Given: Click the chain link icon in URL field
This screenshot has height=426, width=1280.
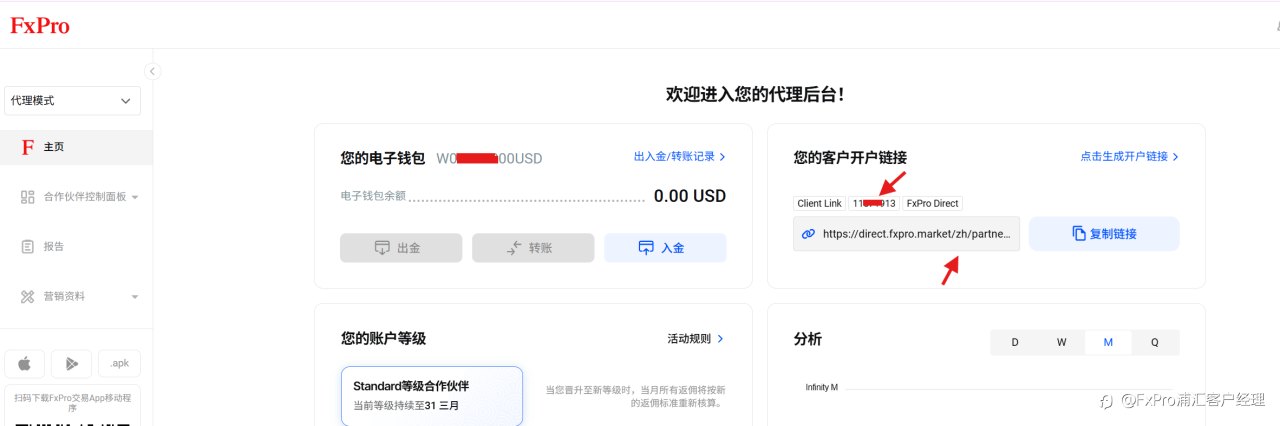Looking at the screenshot, I should pos(809,234).
